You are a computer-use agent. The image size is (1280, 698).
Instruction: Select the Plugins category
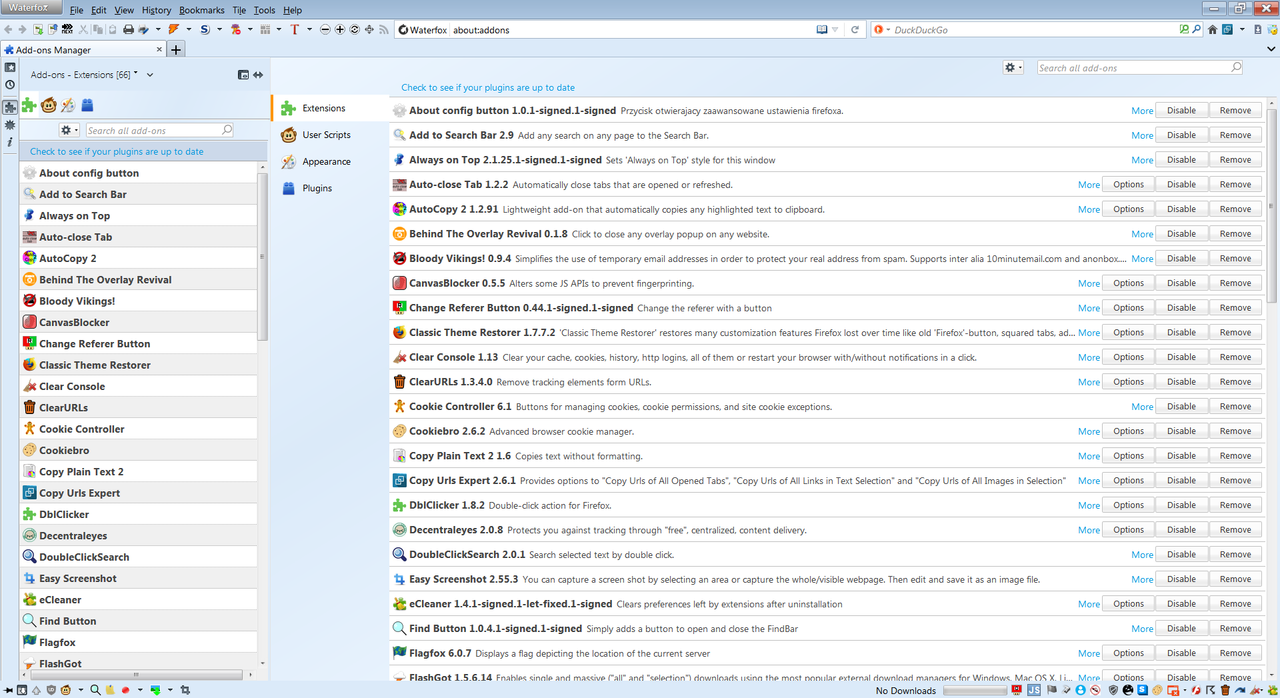pyautogui.click(x=316, y=188)
